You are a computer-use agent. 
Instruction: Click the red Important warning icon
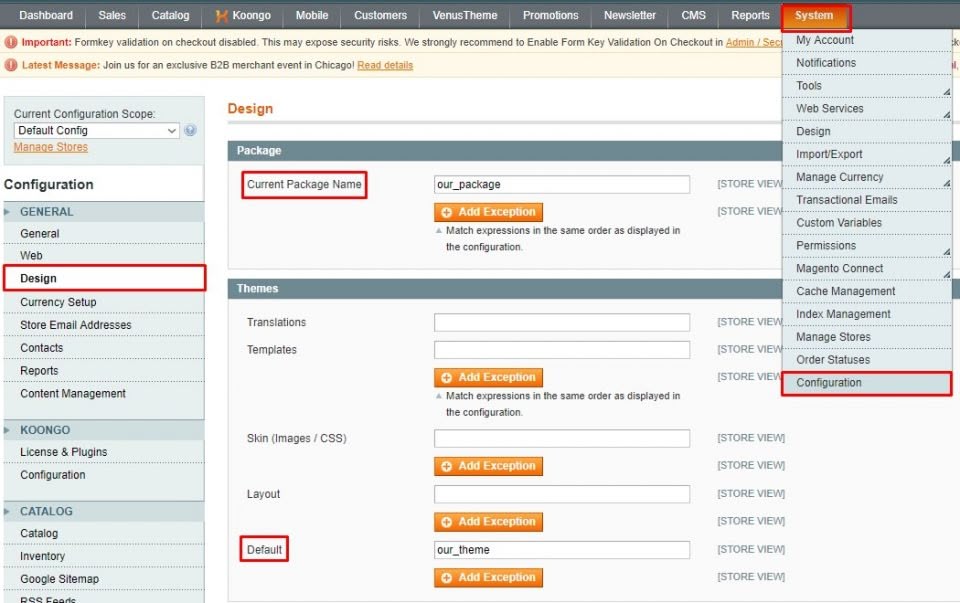coord(10,42)
